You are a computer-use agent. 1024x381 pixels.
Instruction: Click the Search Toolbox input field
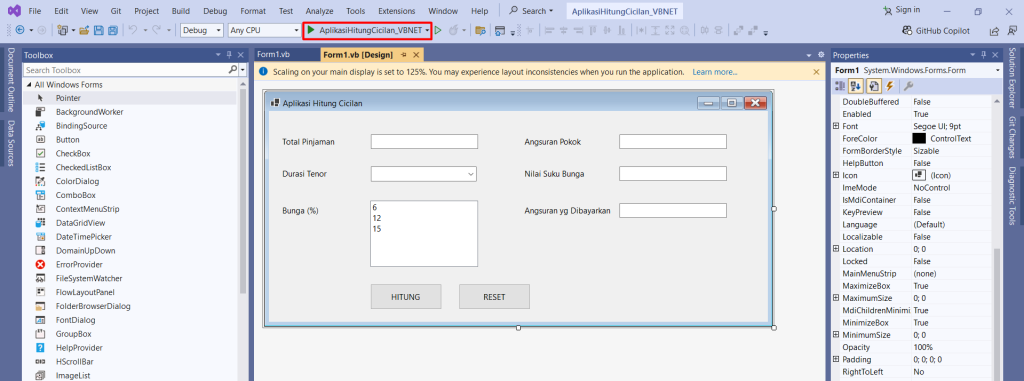click(x=125, y=70)
